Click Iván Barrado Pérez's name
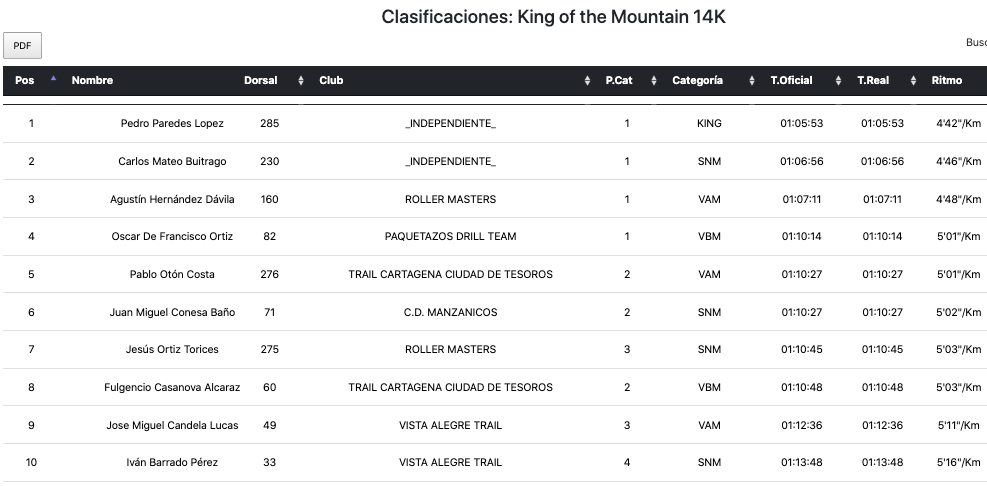This screenshot has width=987, height=486. click(172, 463)
